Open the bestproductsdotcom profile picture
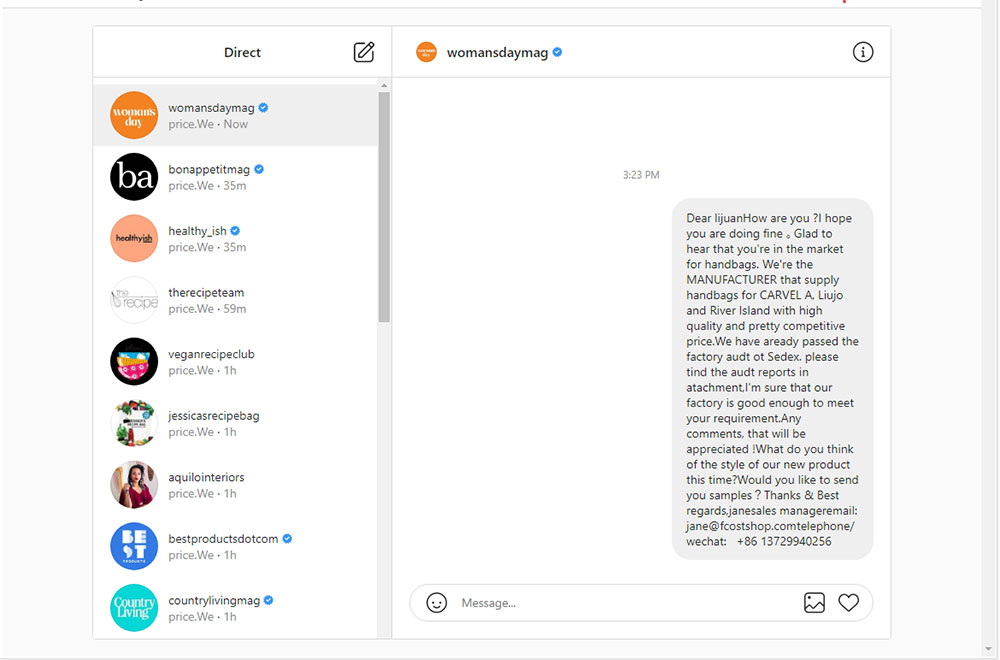 [x=134, y=546]
